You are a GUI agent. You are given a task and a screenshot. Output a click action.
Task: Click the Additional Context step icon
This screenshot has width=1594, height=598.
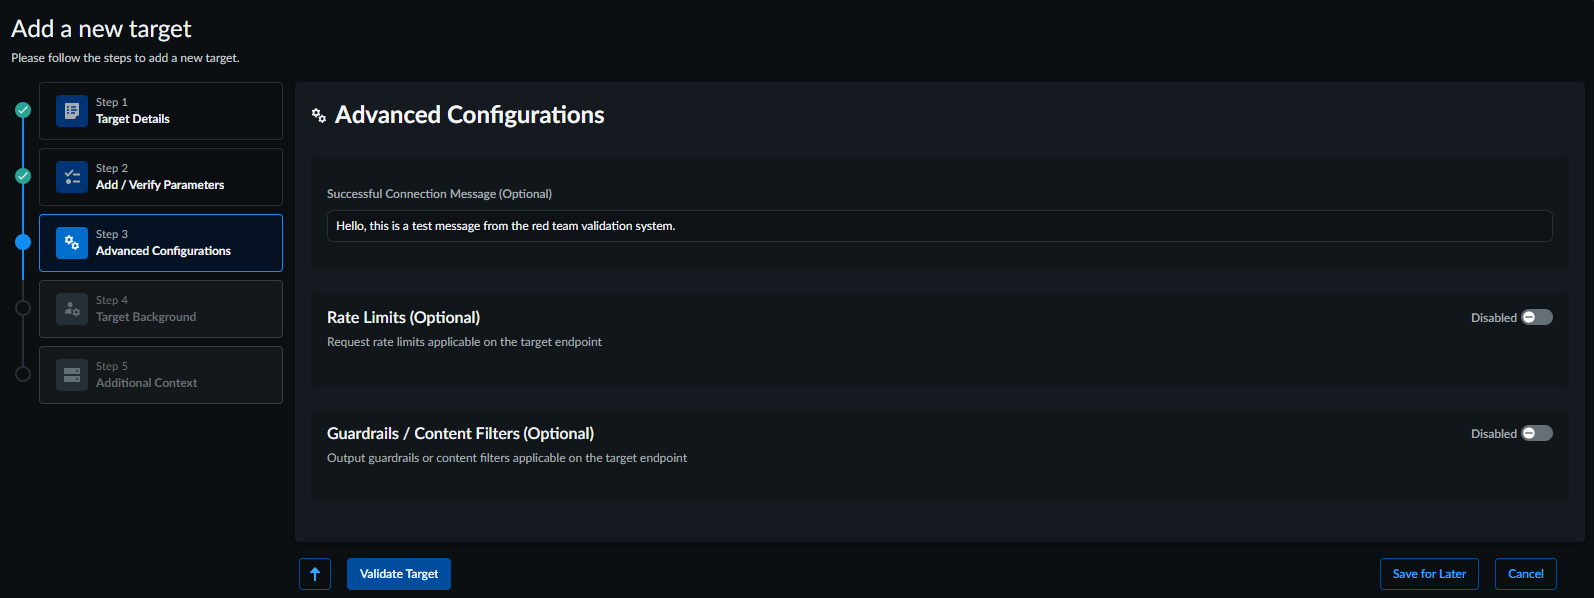[72, 375]
